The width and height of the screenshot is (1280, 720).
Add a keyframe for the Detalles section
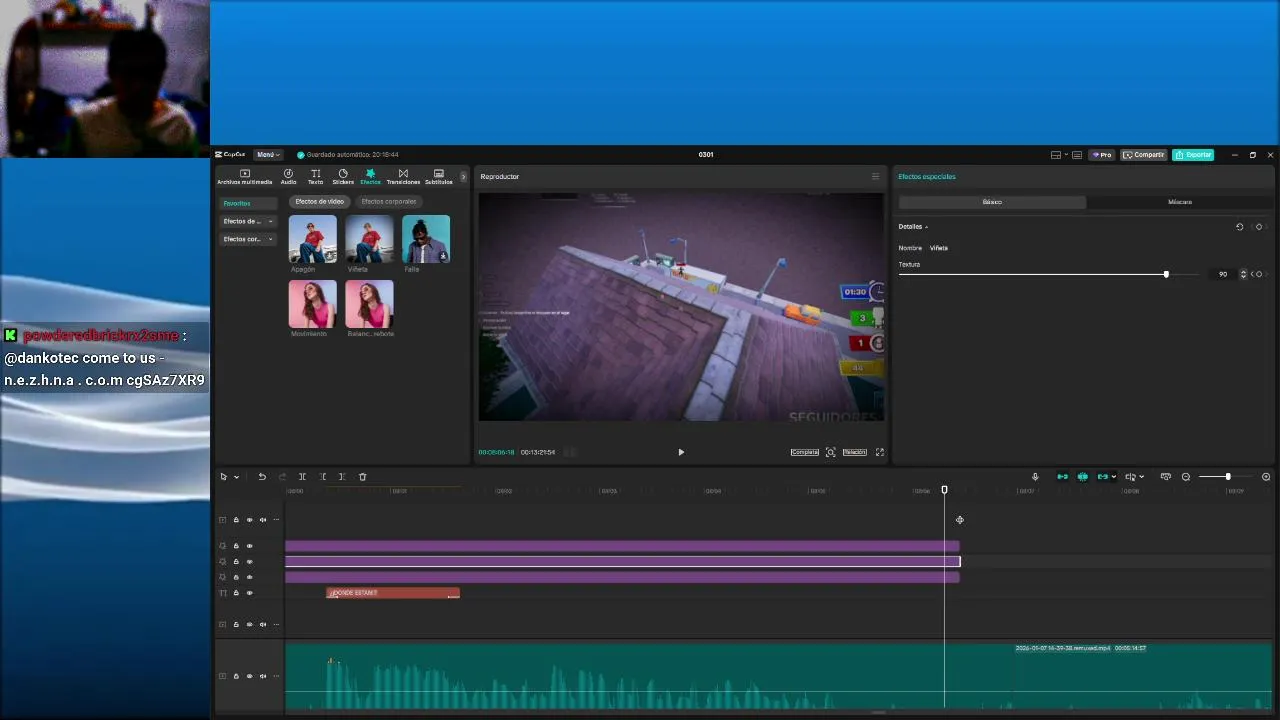1259,227
